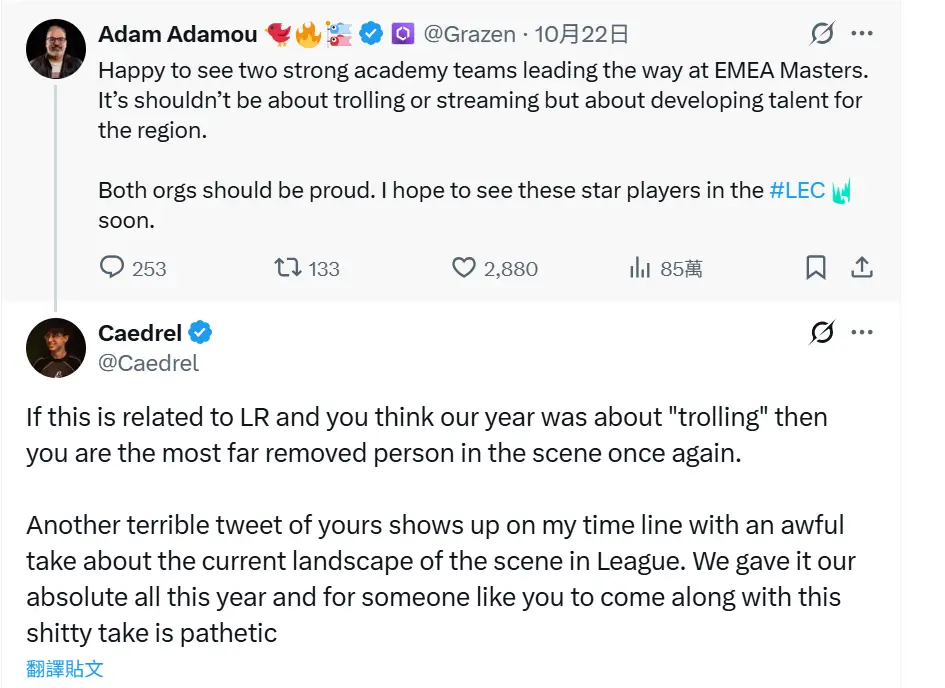Open Adam Adamou's profile picture
Image resolution: width=945 pixels, height=688 pixels.
pyautogui.click(x=55, y=49)
